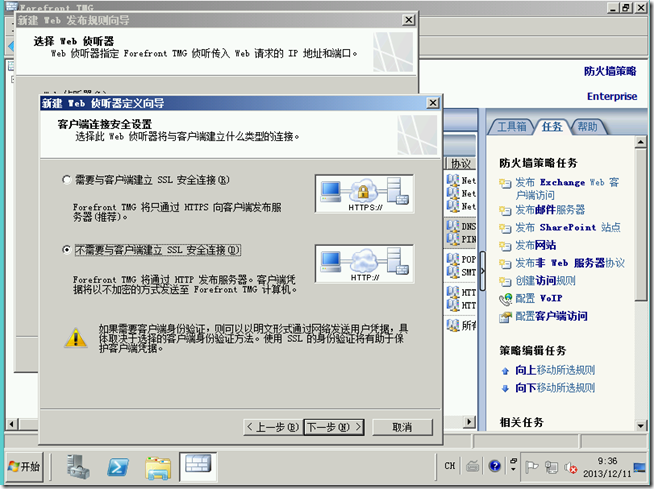The height and width of the screenshot is (489, 654).
Task: Click Move selected rule down link
Action: tap(555, 388)
